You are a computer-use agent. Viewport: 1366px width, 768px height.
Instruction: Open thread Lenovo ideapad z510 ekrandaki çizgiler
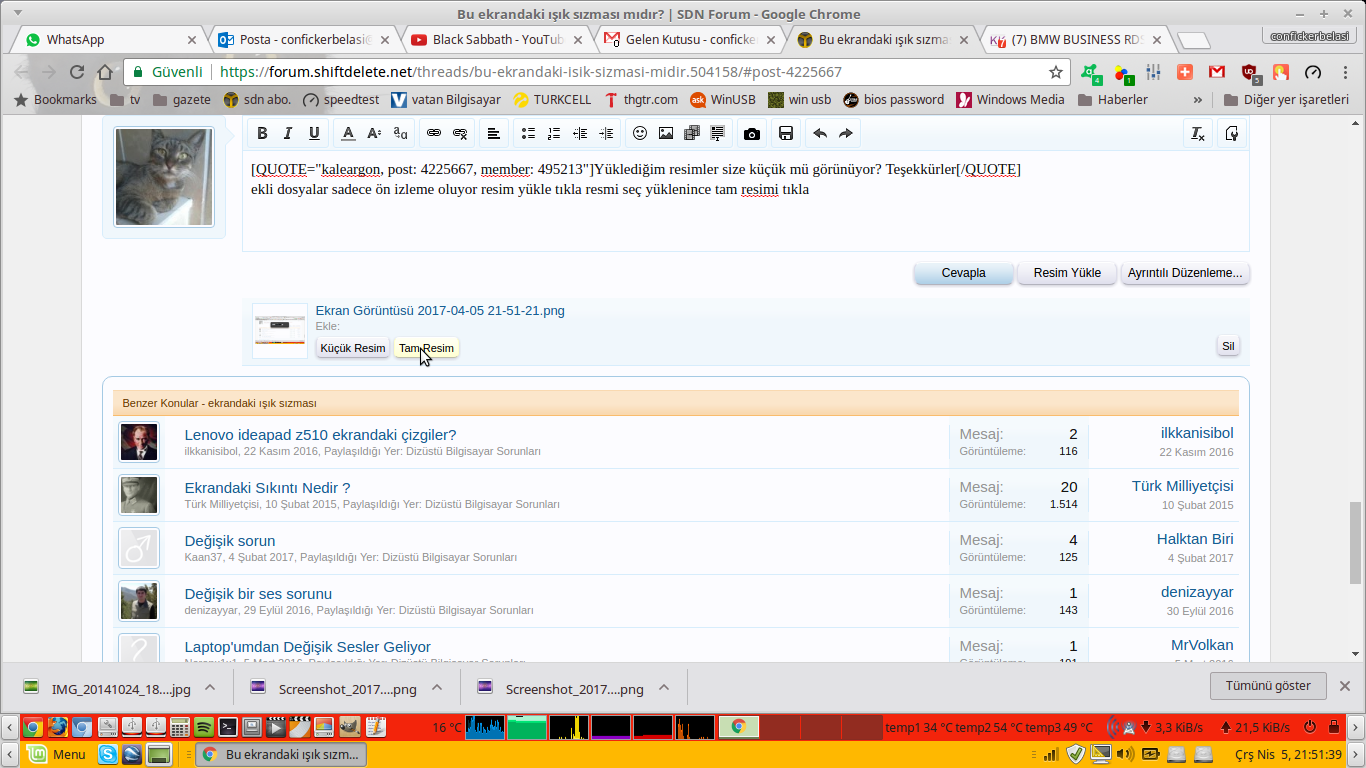[320, 435]
